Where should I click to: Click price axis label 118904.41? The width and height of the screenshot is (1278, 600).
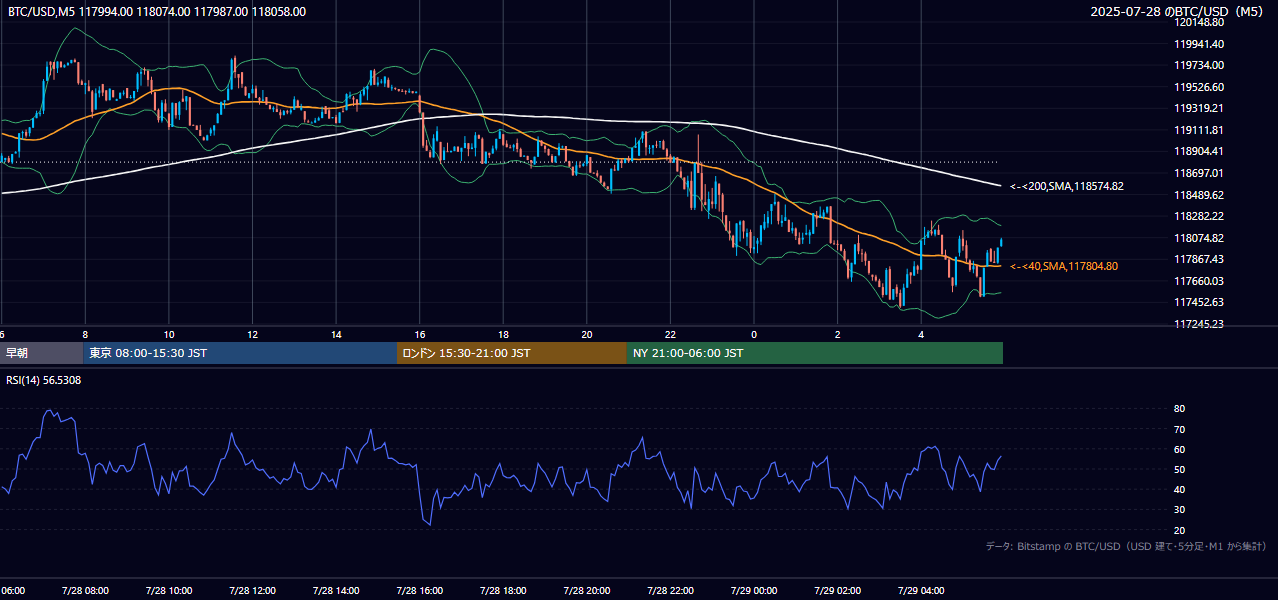1199,151
